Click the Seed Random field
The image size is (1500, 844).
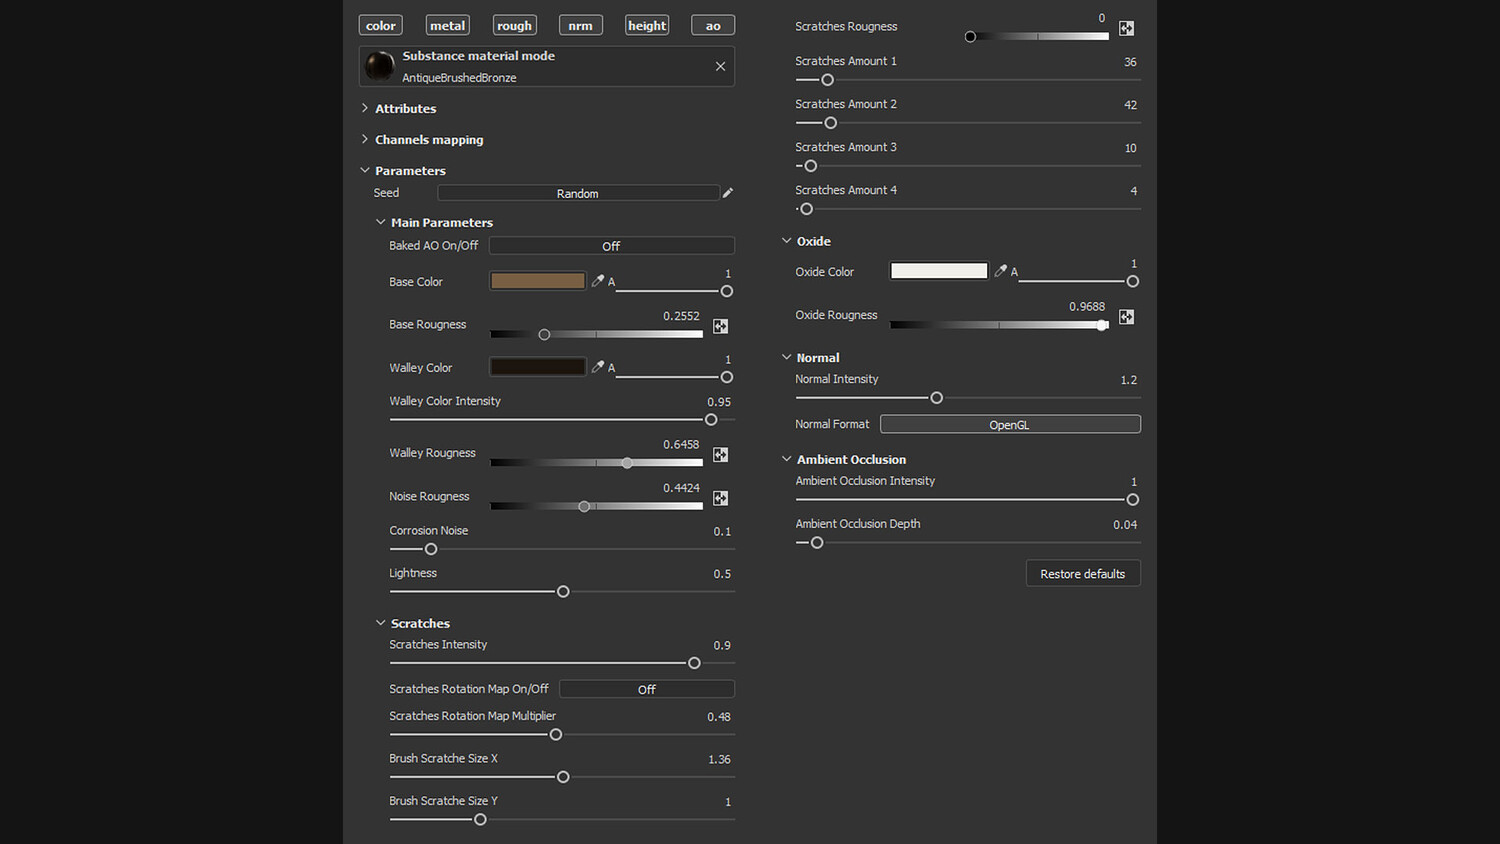click(x=577, y=193)
